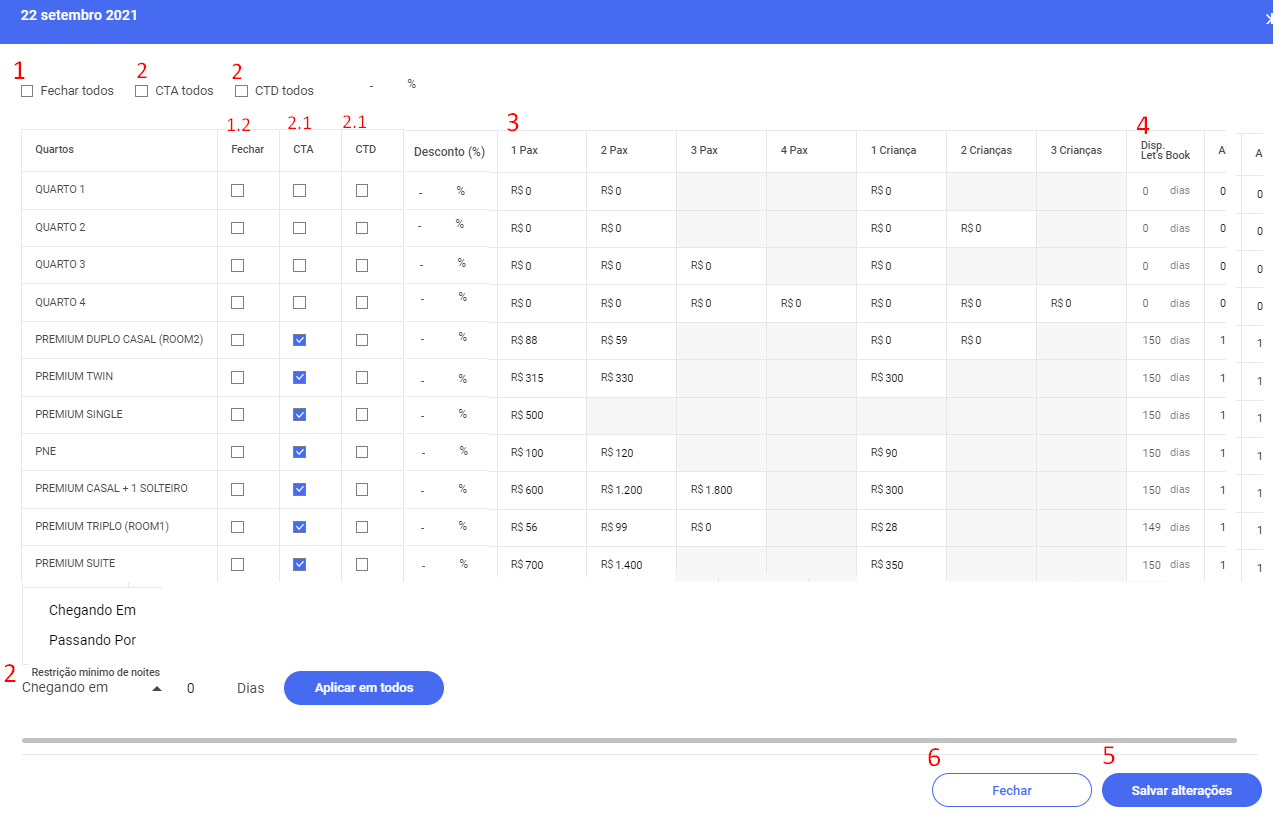Viewport: 1275px width, 817px height.
Task: Tick the CTD todos checkbox
Action: [242, 91]
